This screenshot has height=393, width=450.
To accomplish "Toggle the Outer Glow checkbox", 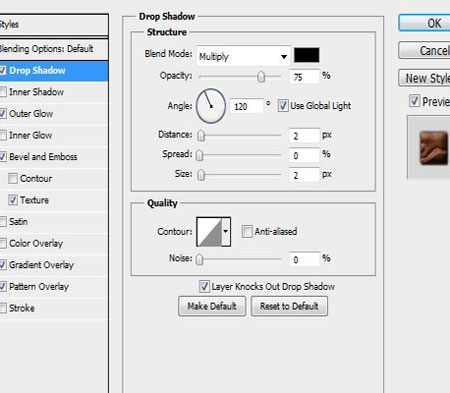I will tap(3, 113).
